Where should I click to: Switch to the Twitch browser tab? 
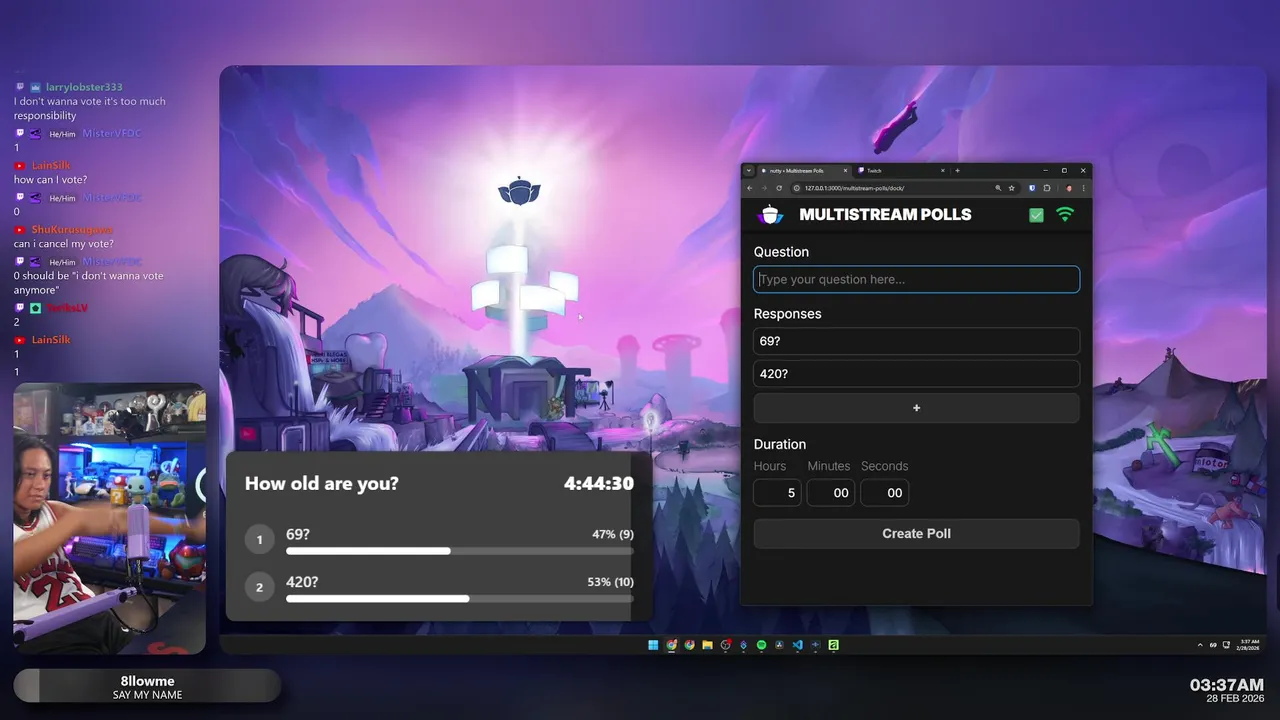tap(900, 171)
